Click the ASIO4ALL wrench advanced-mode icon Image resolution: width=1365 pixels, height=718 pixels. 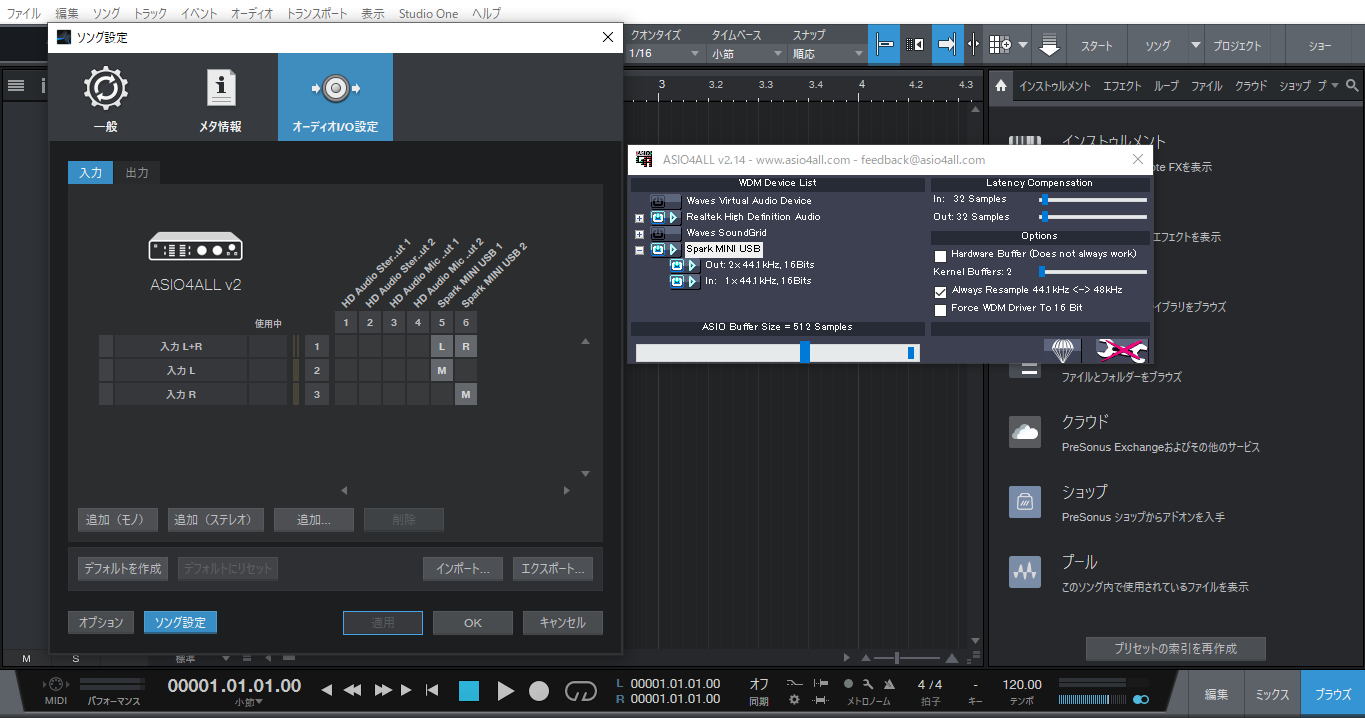[x=1121, y=350]
